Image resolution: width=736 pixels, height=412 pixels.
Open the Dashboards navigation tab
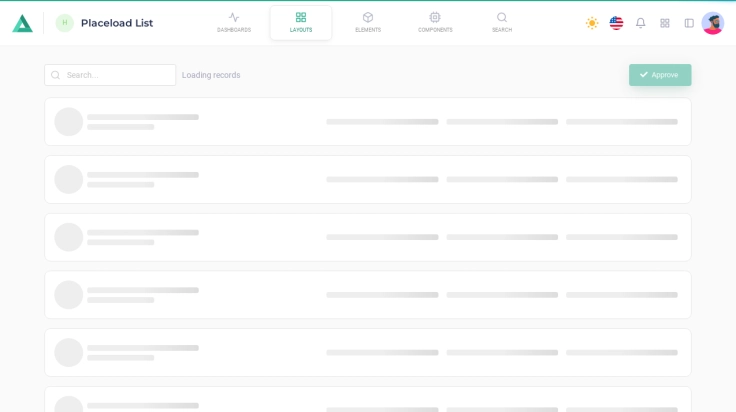click(234, 22)
